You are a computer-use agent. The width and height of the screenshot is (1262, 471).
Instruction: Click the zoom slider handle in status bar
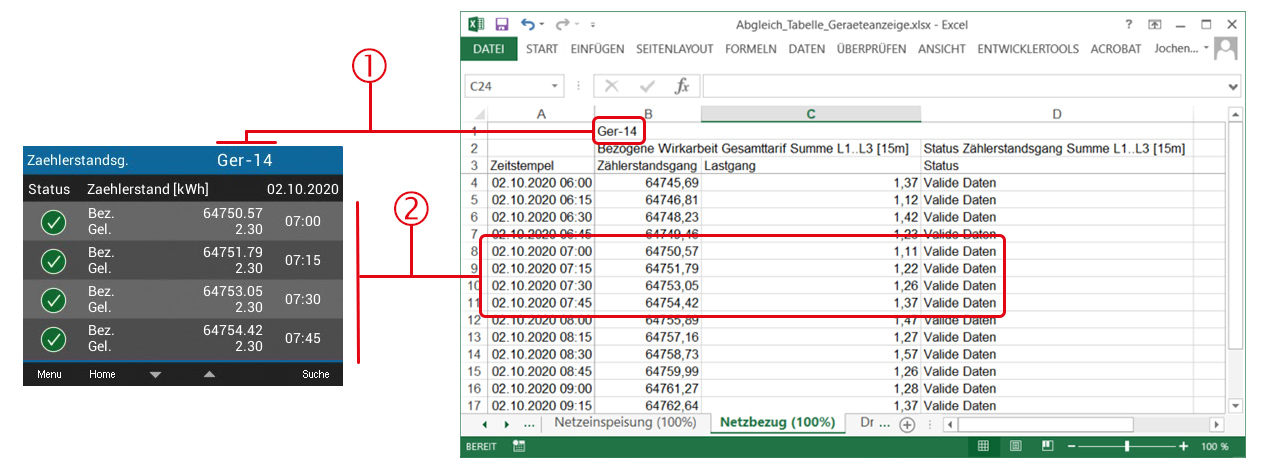pos(1127,446)
